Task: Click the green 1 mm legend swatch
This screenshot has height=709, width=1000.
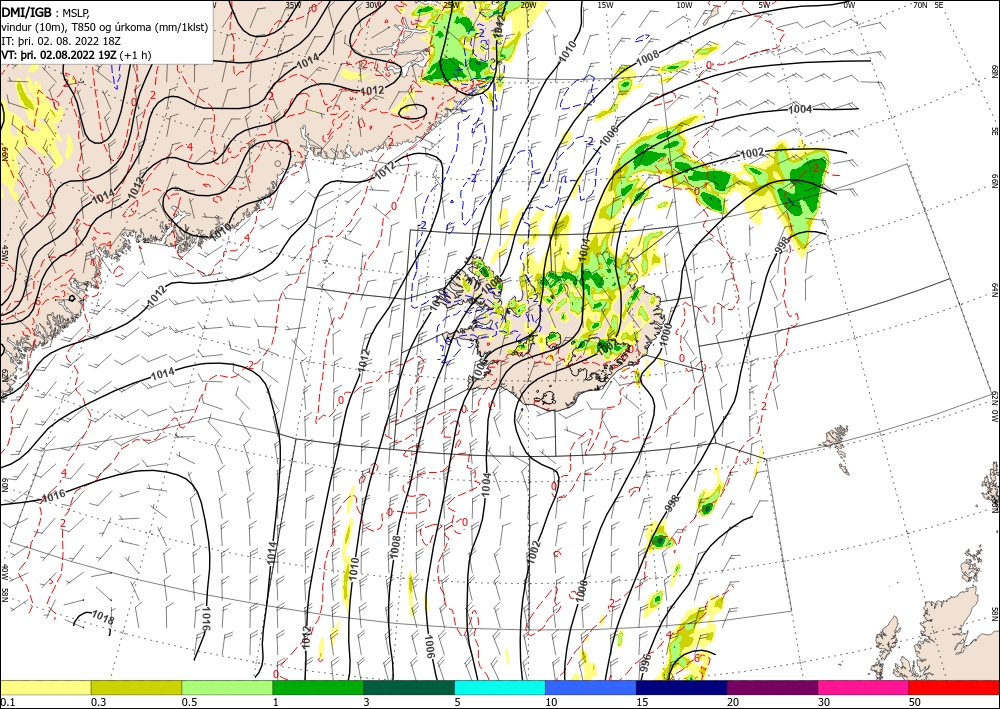Action: [x=318, y=687]
